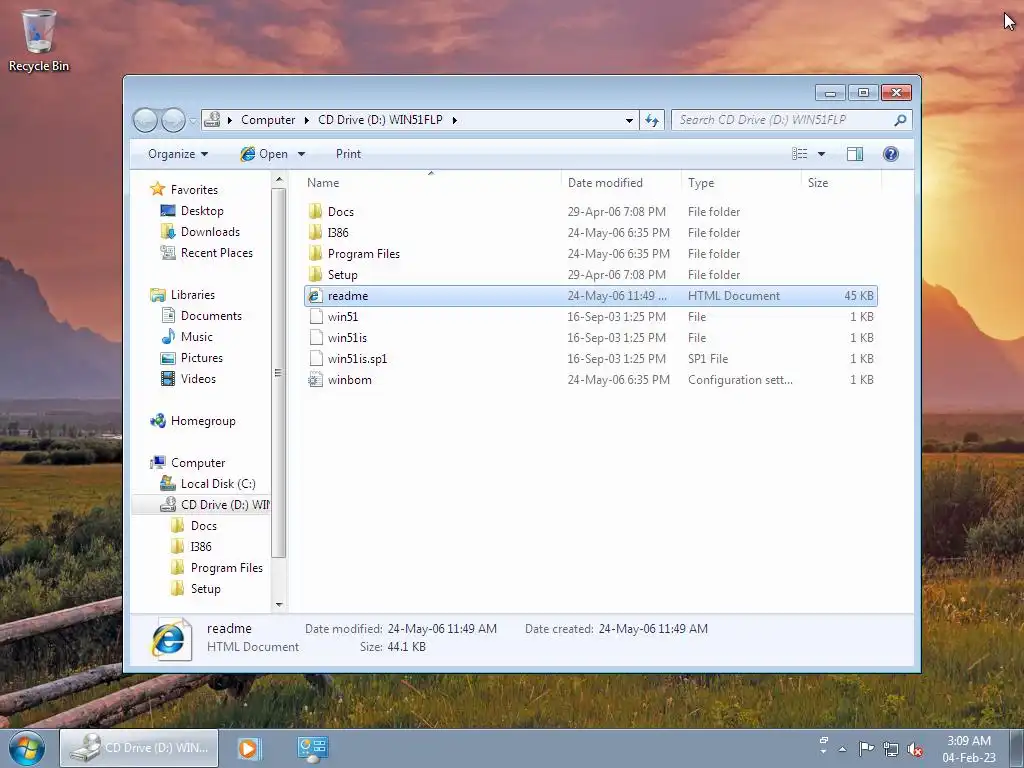Sort by Date modified column header
This screenshot has height=768, width=1024.
coord(620,183)
